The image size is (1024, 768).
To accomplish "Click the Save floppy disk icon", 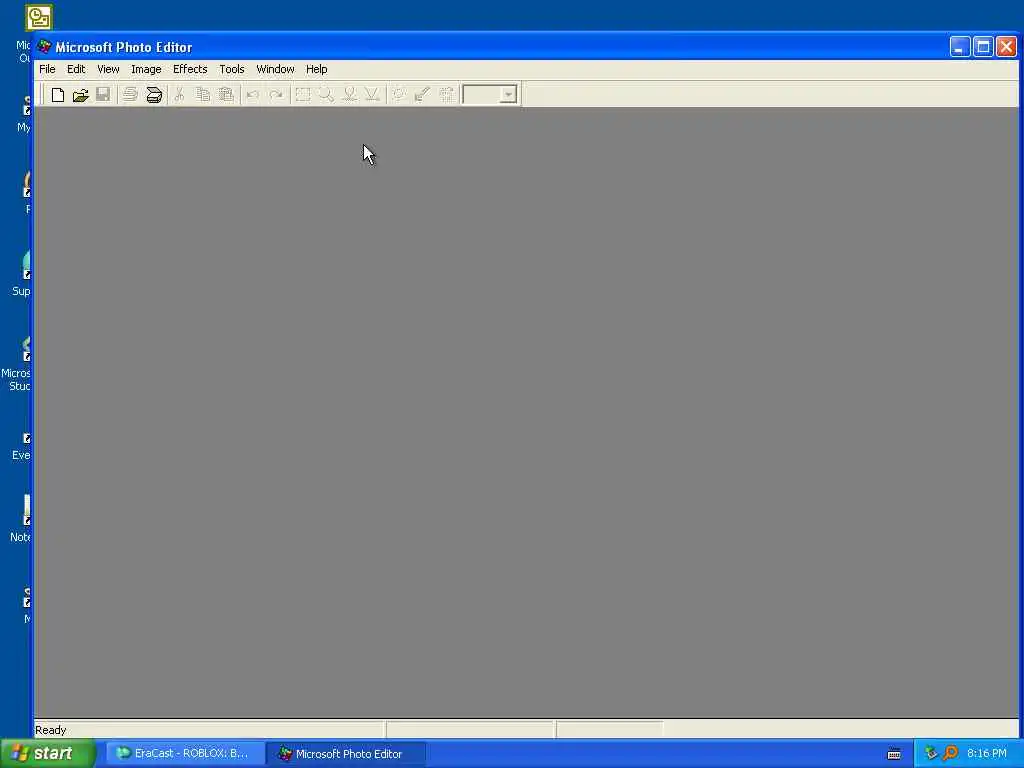I will 103,95.
